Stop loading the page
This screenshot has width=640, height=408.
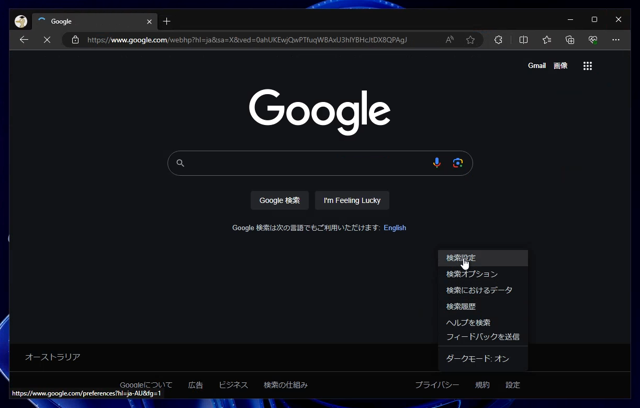(47, 40)
